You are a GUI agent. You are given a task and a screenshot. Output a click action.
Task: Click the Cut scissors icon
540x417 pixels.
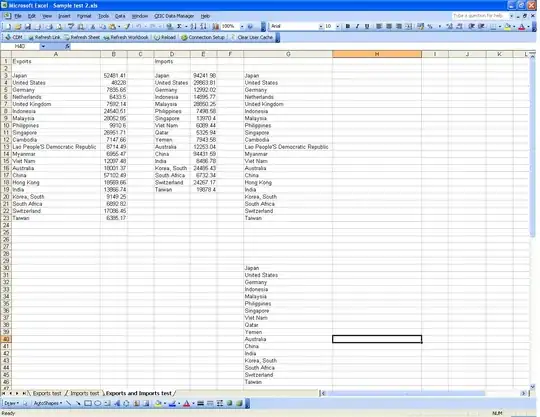(x=93, y=26)
